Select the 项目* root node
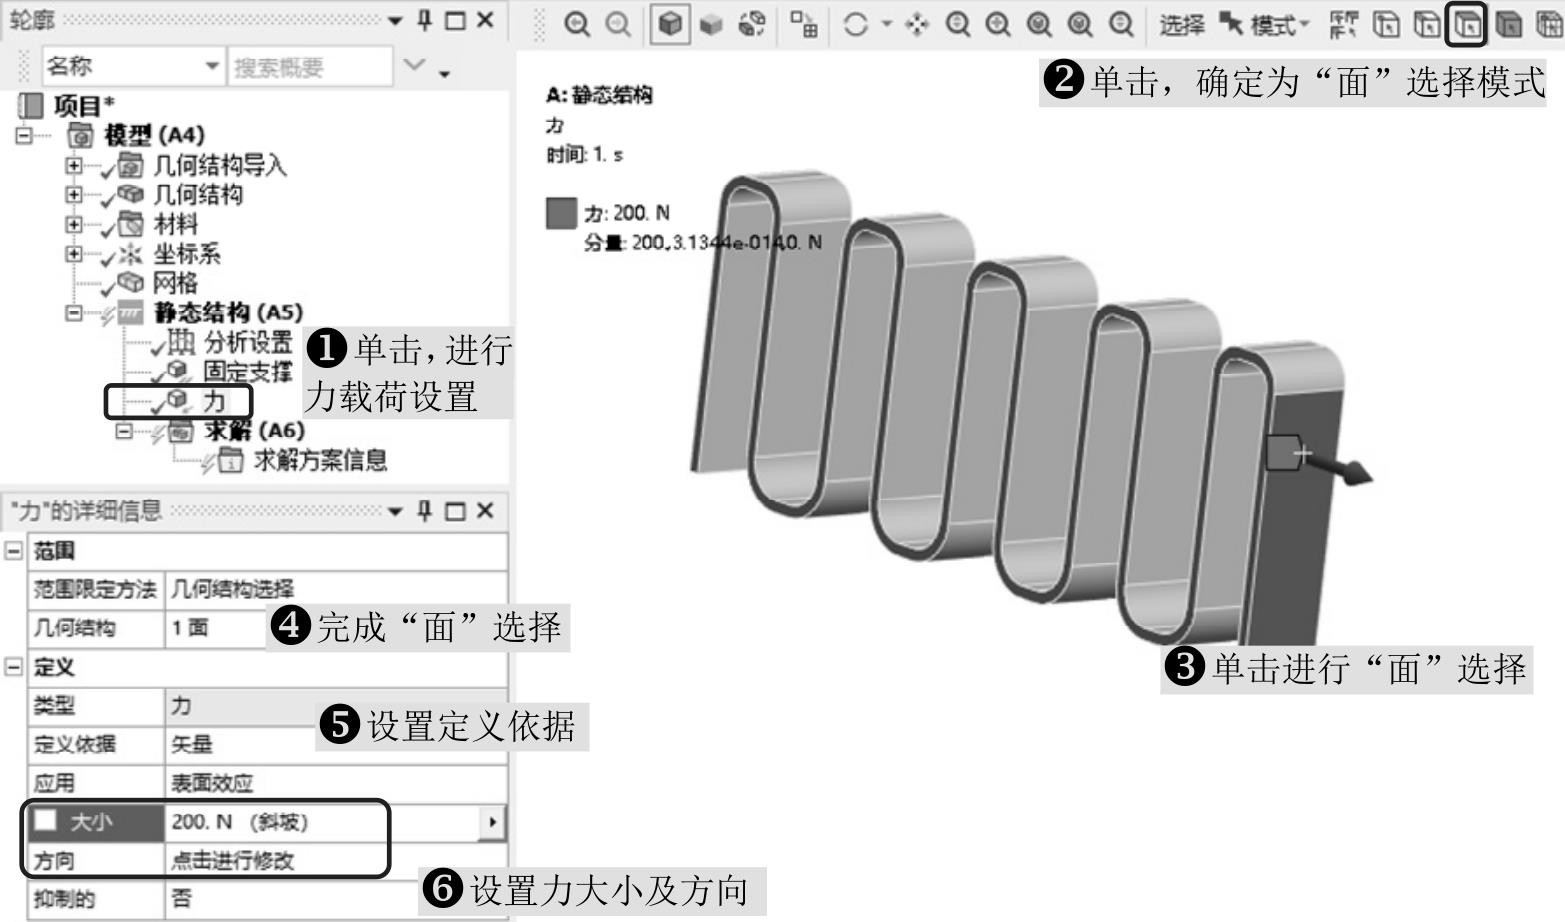This screenshot has height=922, width=1565. click(x=84, y=105)
